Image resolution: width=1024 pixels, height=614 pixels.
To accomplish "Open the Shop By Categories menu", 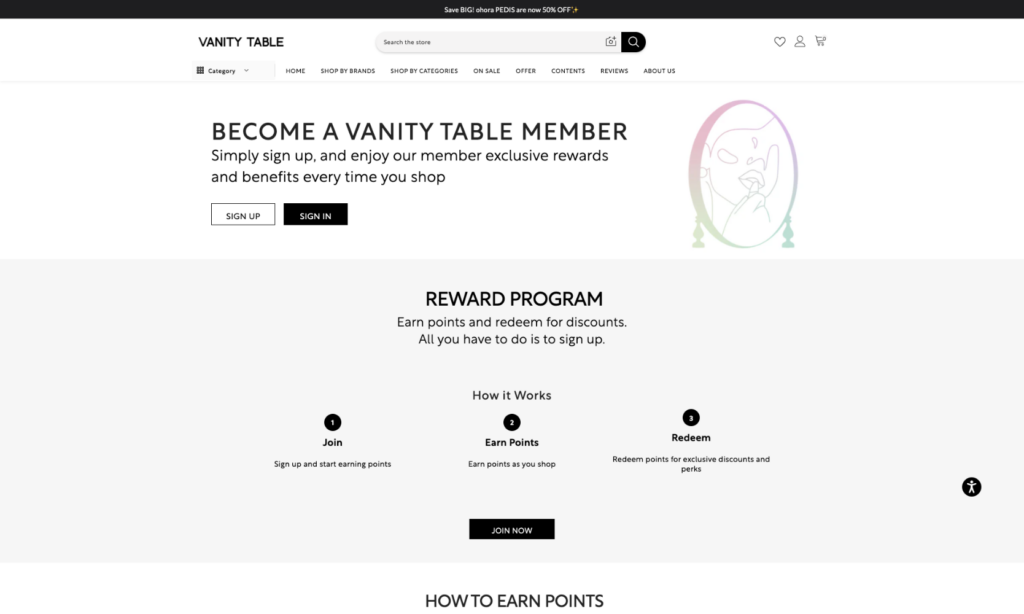I will [x=424, y=71].
